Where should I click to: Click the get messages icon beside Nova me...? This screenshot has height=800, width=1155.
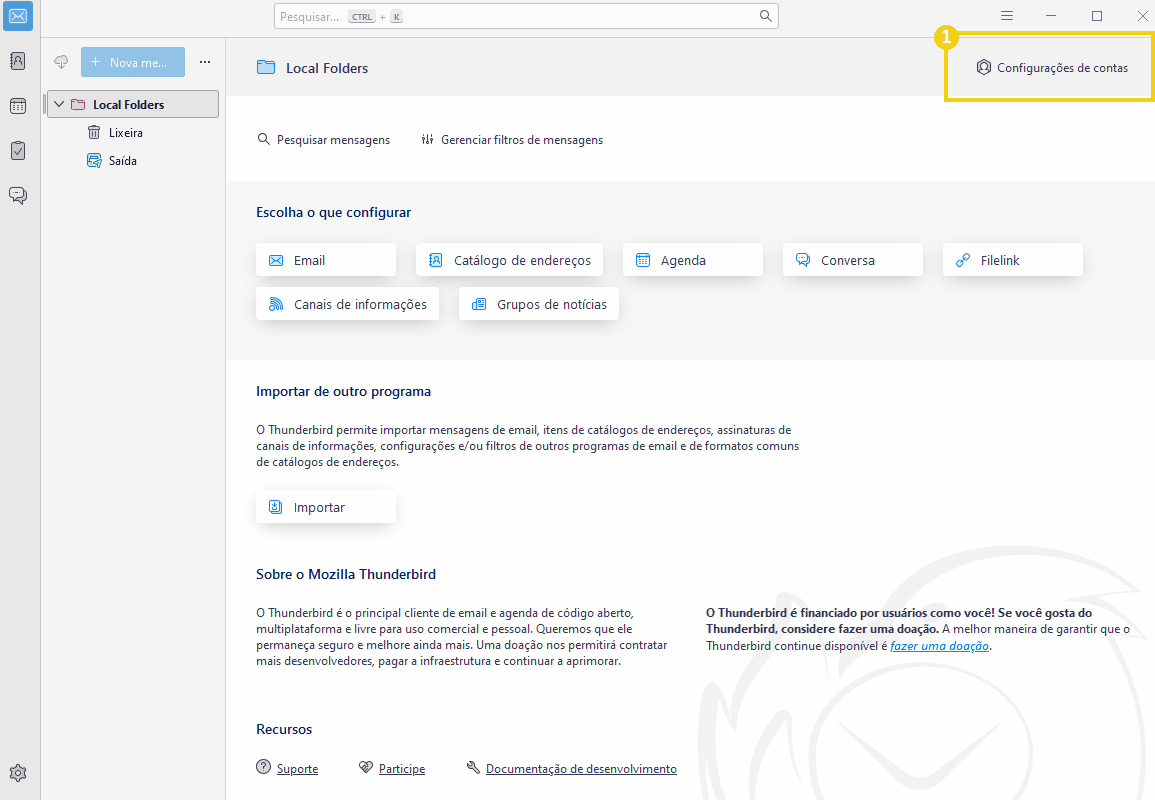point(60,61)
